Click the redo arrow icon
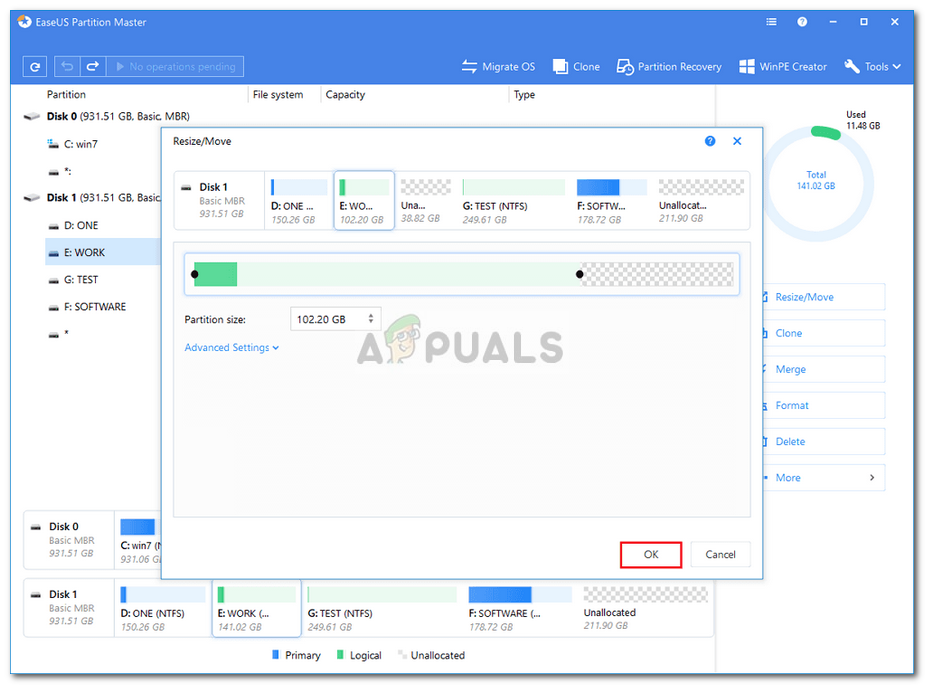925x685 pixels. point(93,67)
